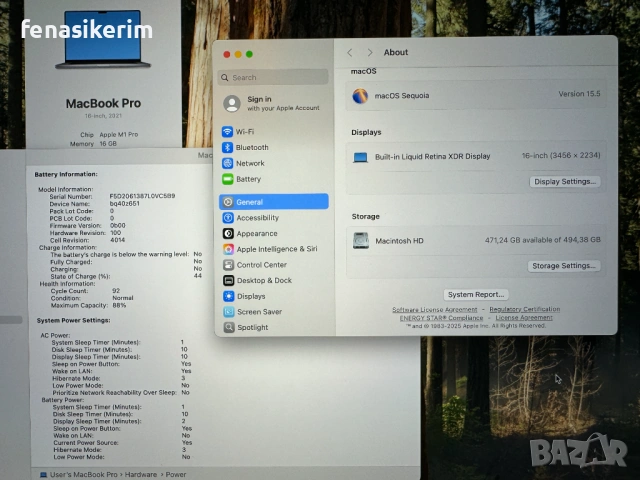Click State of Charge value 44
640x480 pixels.
point(198,276)
